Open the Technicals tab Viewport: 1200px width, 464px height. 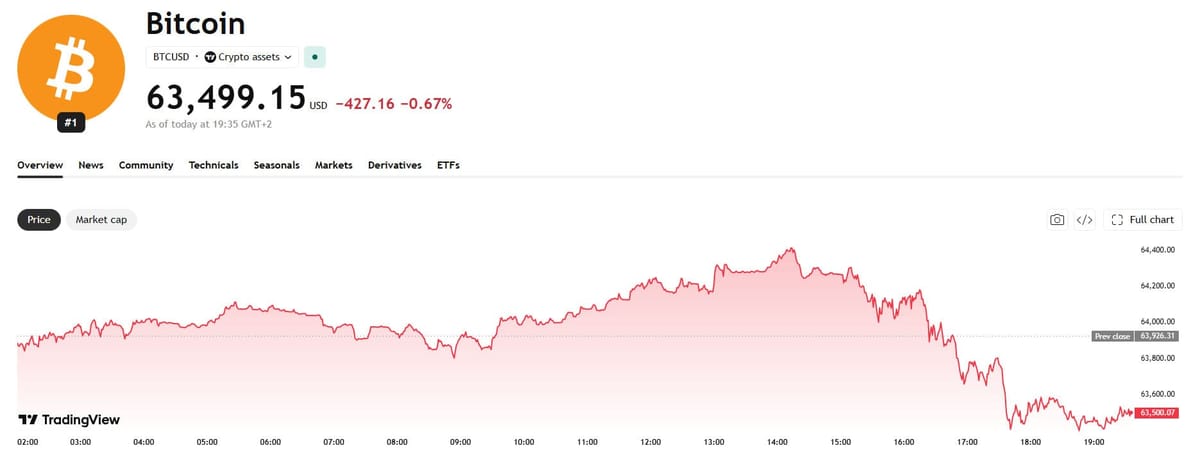(x=214, y=165)
